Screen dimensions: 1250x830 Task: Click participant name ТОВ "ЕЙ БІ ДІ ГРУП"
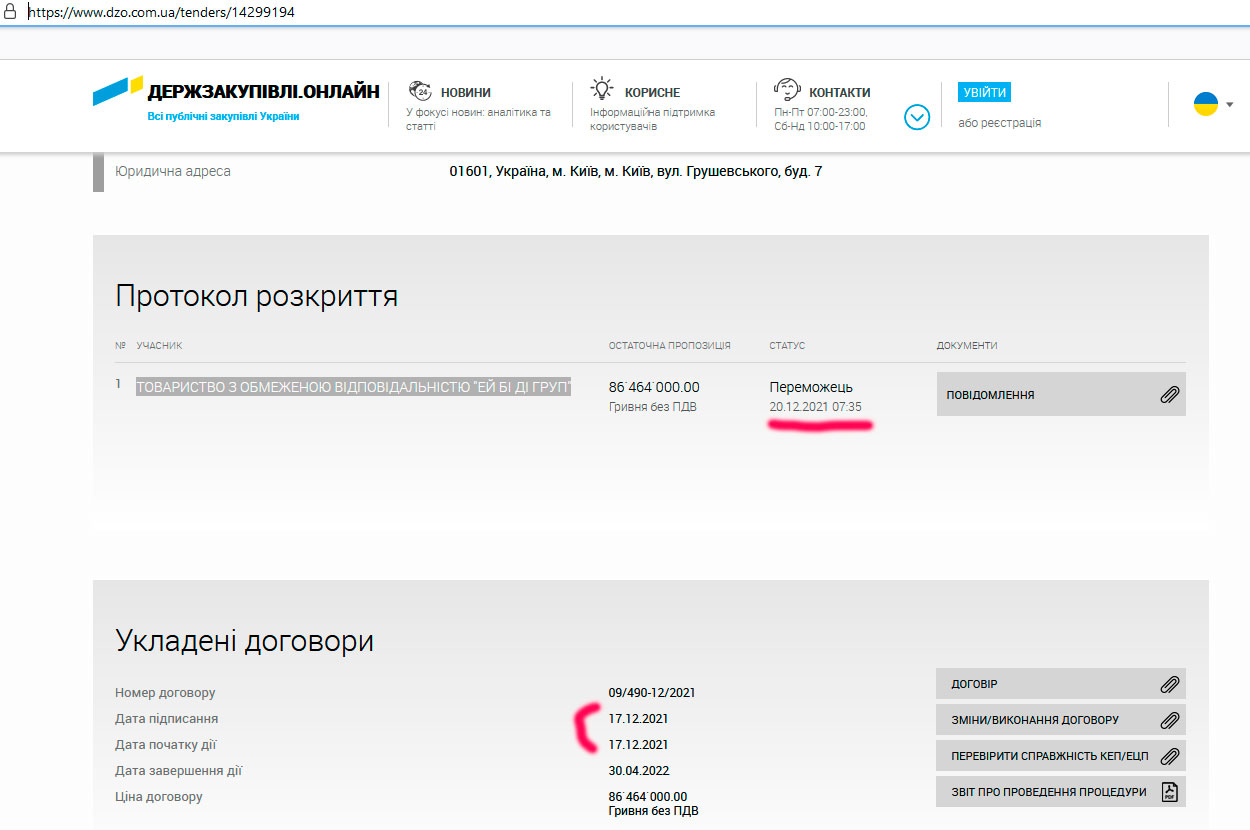(353, 387)
